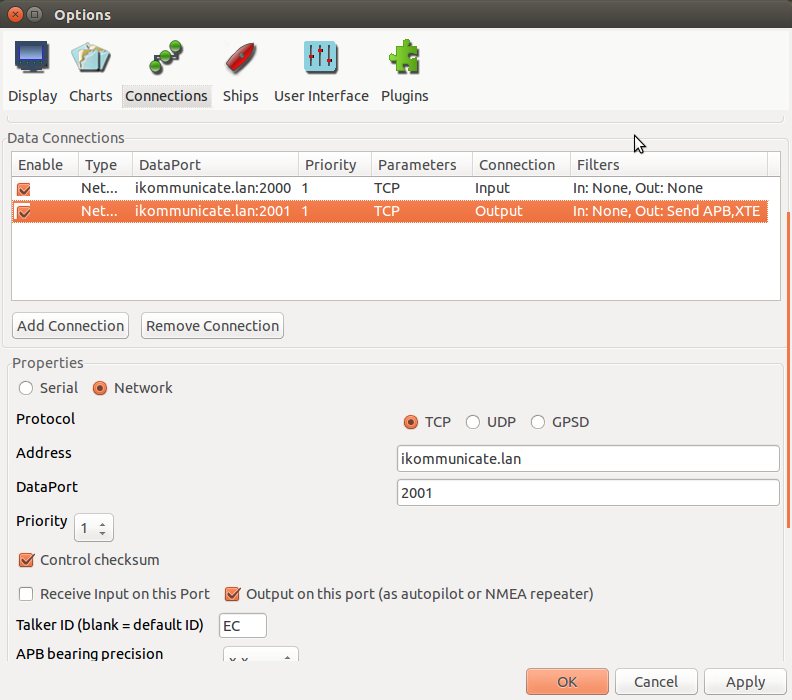The width and height of the screenshot is (792, 700).
Task: Open the Priority spinner dropdown
Action: [x=102, y=527]
